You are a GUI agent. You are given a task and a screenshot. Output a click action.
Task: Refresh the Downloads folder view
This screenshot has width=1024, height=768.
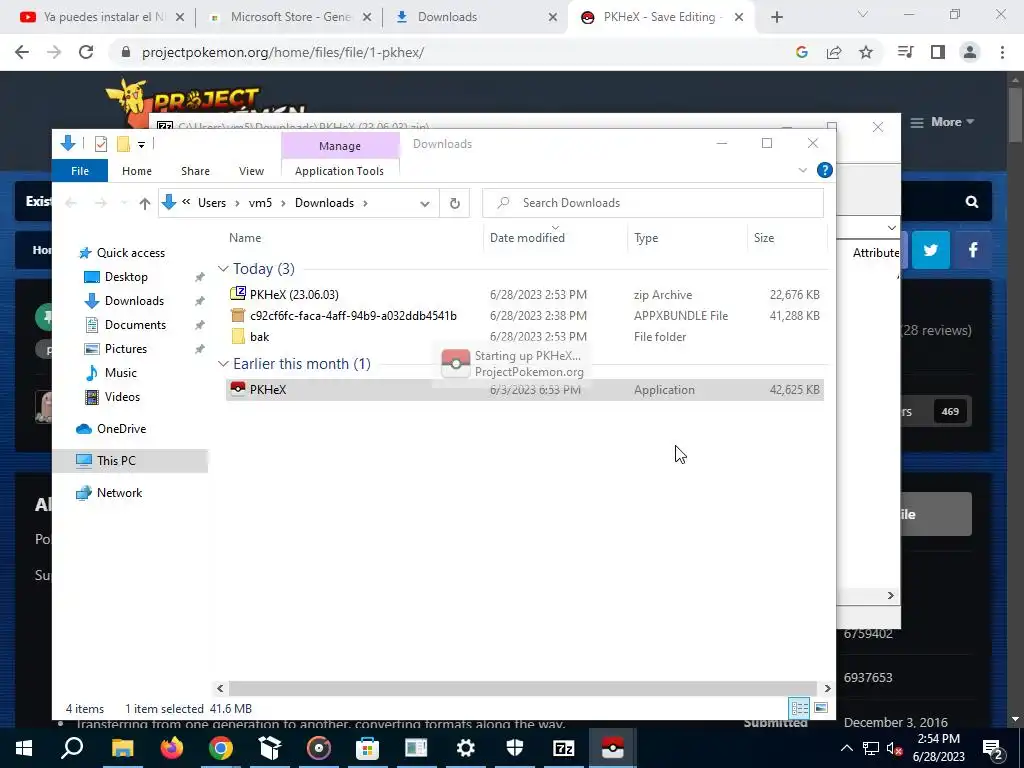pos(455,203)
